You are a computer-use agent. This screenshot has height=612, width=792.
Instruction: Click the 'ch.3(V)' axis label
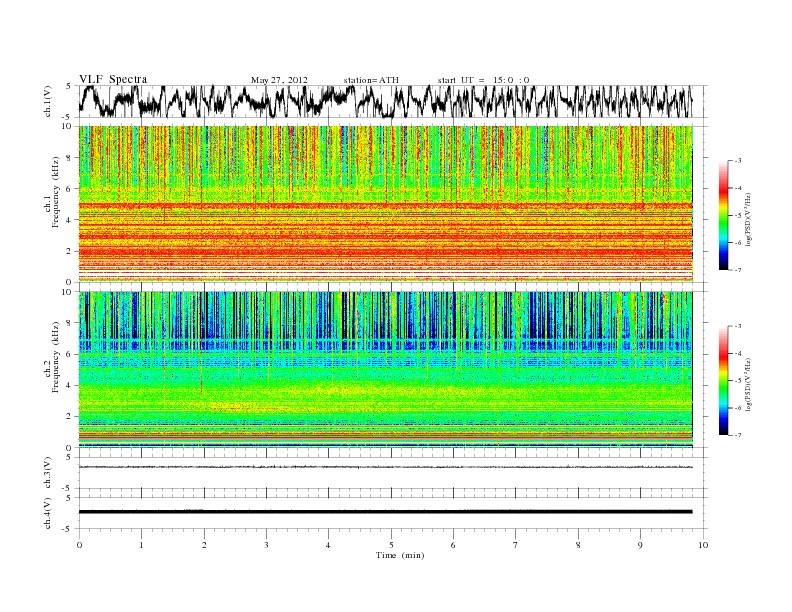[x=47, y=473]
